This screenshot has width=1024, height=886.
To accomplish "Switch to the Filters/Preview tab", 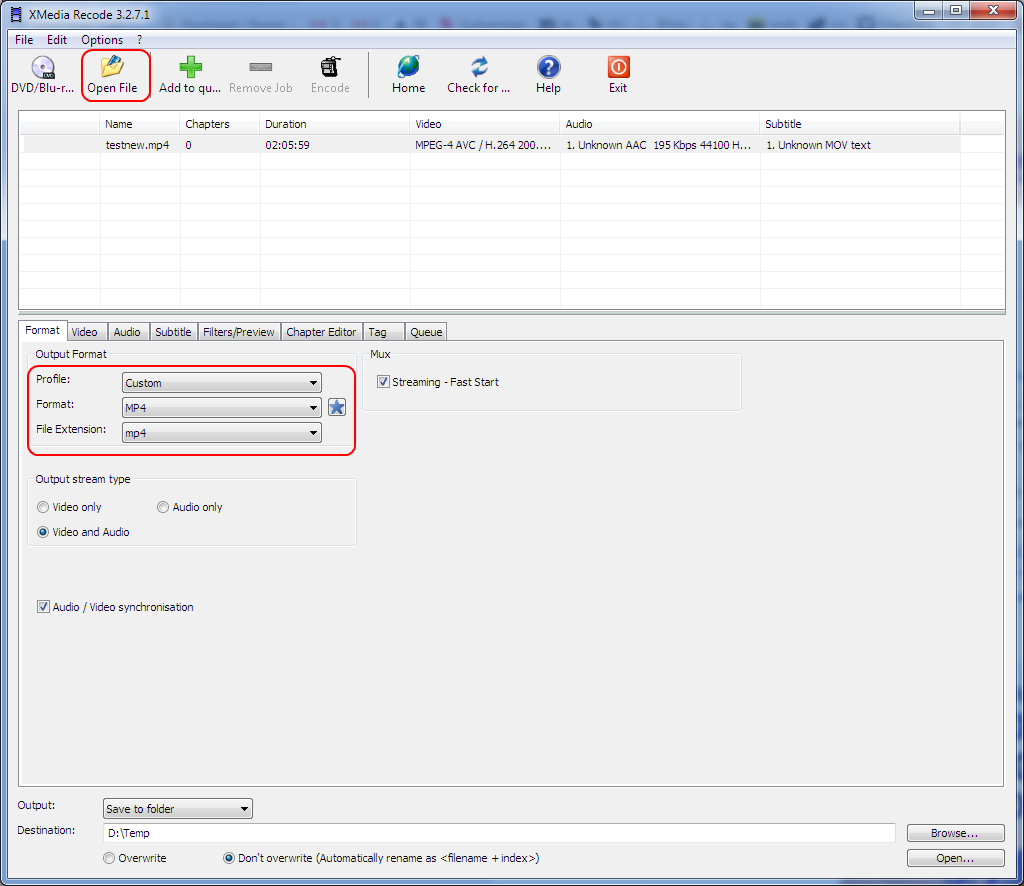I will pos(238,332).
